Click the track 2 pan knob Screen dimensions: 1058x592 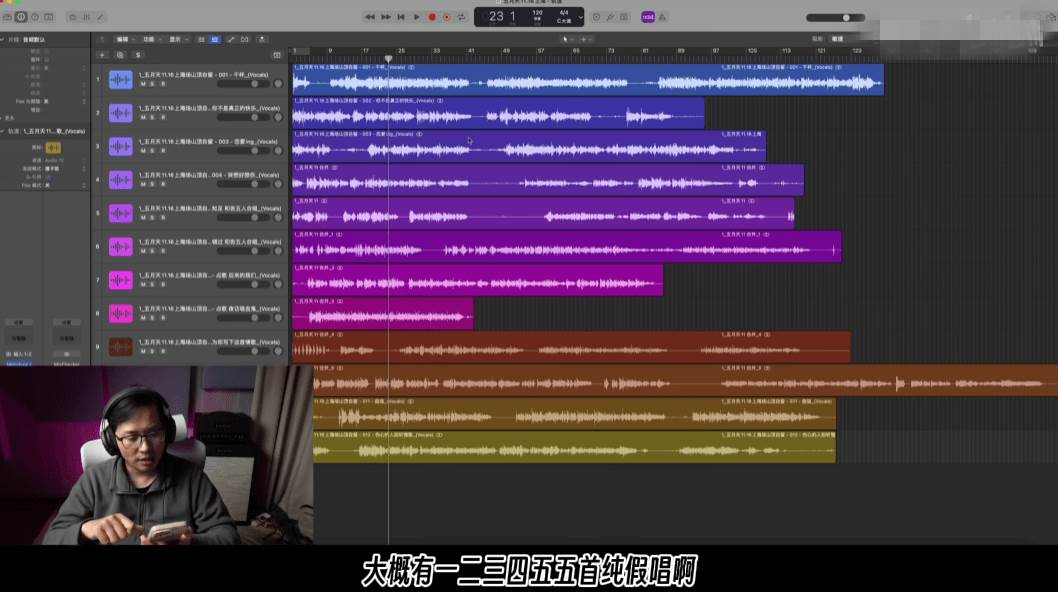(x=278, y=117)
